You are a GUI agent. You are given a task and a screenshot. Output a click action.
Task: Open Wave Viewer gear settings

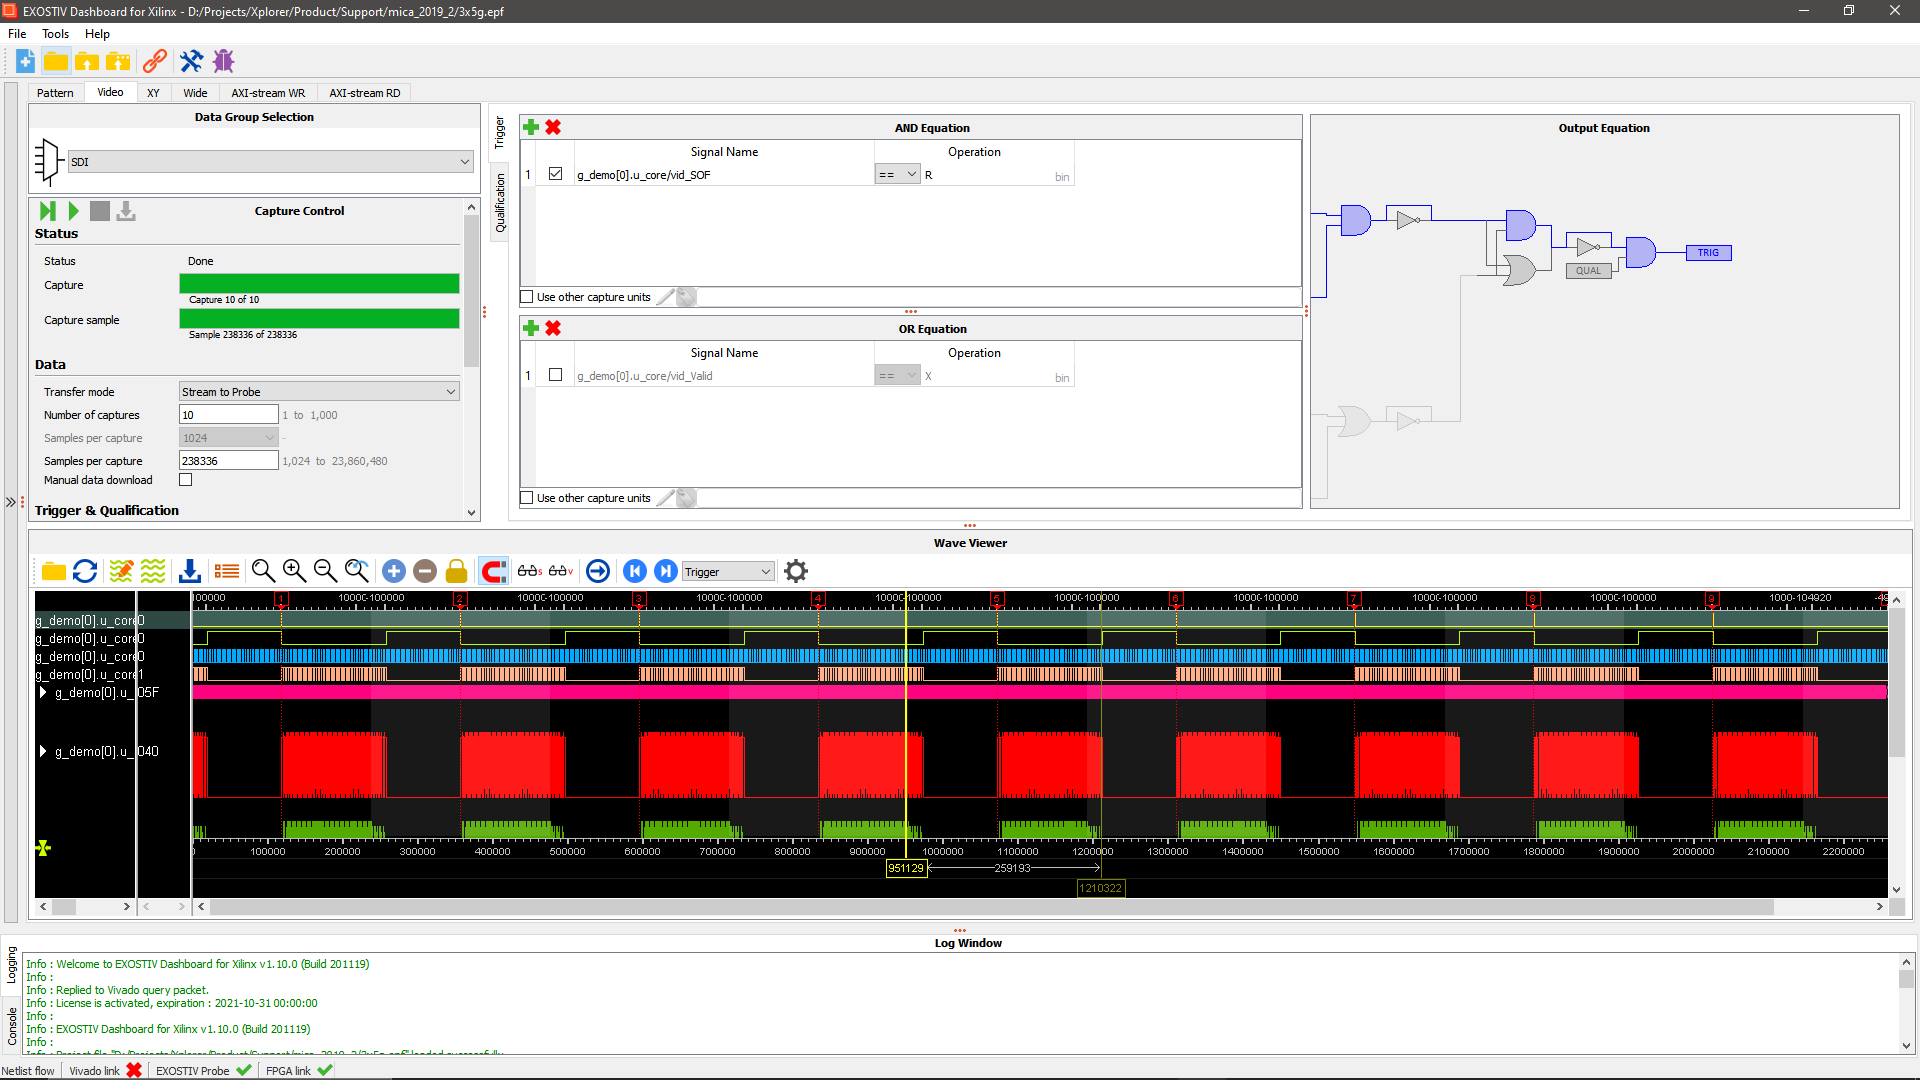point(796,571)
